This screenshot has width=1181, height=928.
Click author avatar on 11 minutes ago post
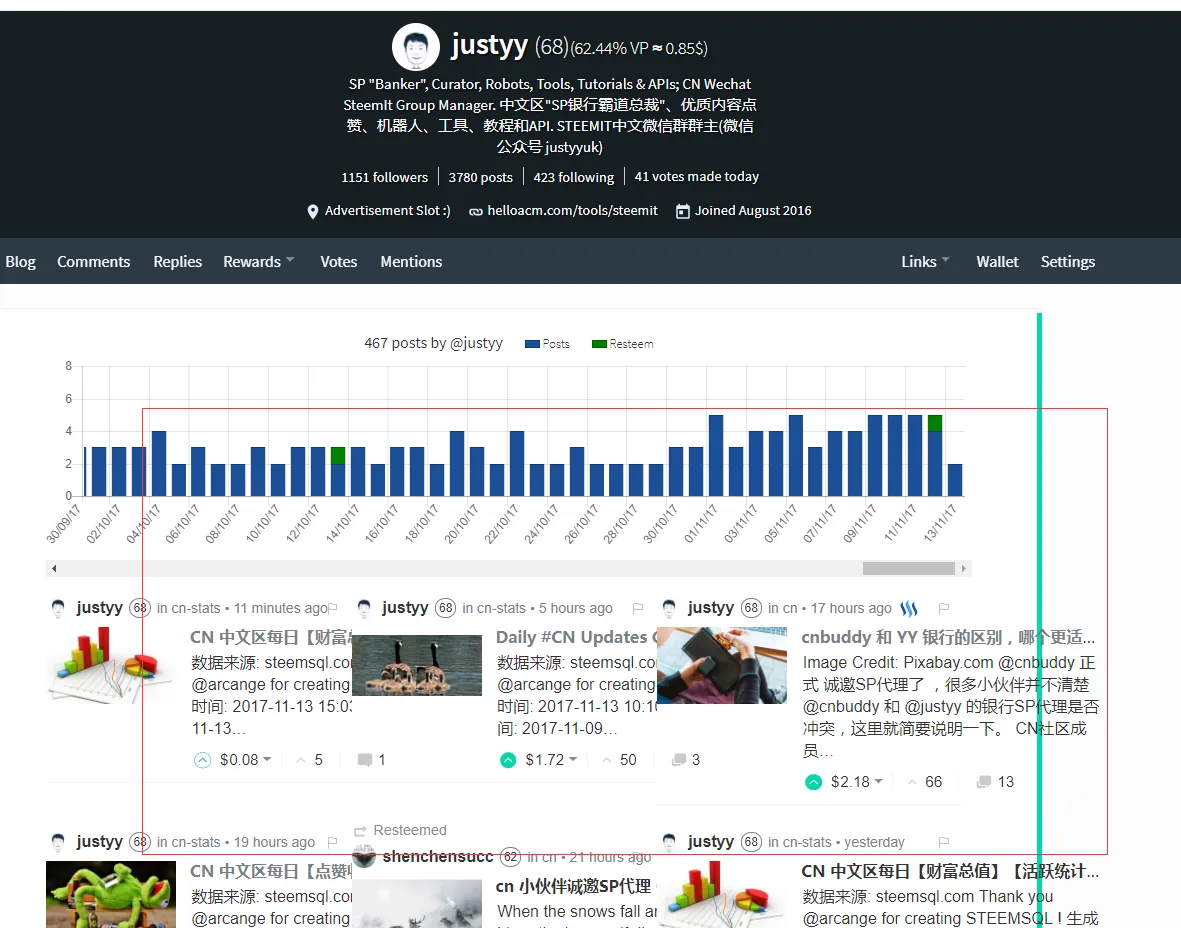(x=58, y=608)
